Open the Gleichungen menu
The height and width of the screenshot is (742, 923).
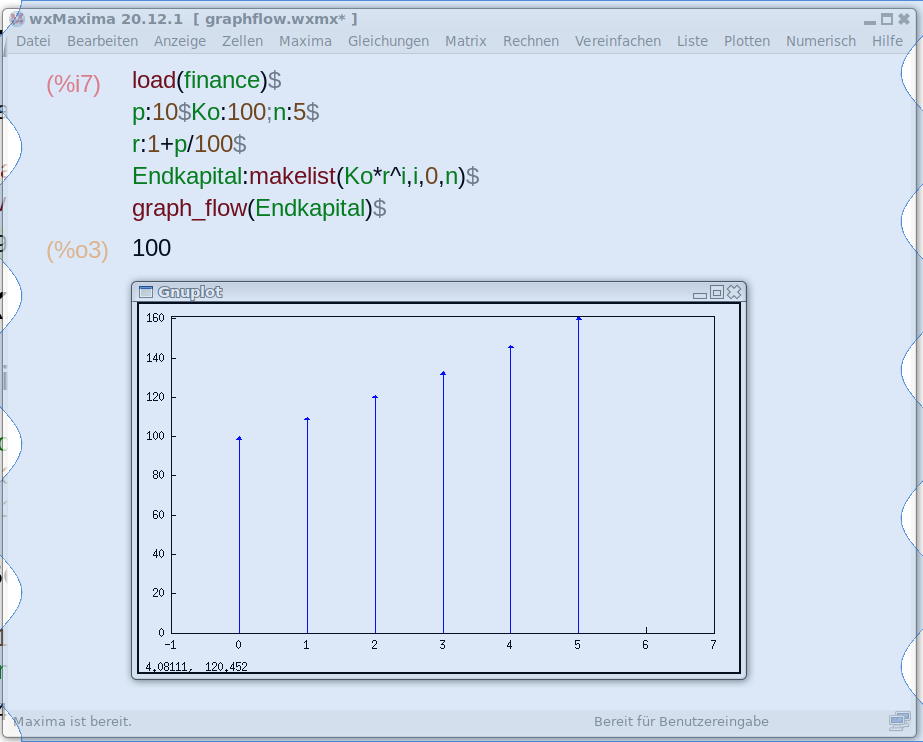388,41
